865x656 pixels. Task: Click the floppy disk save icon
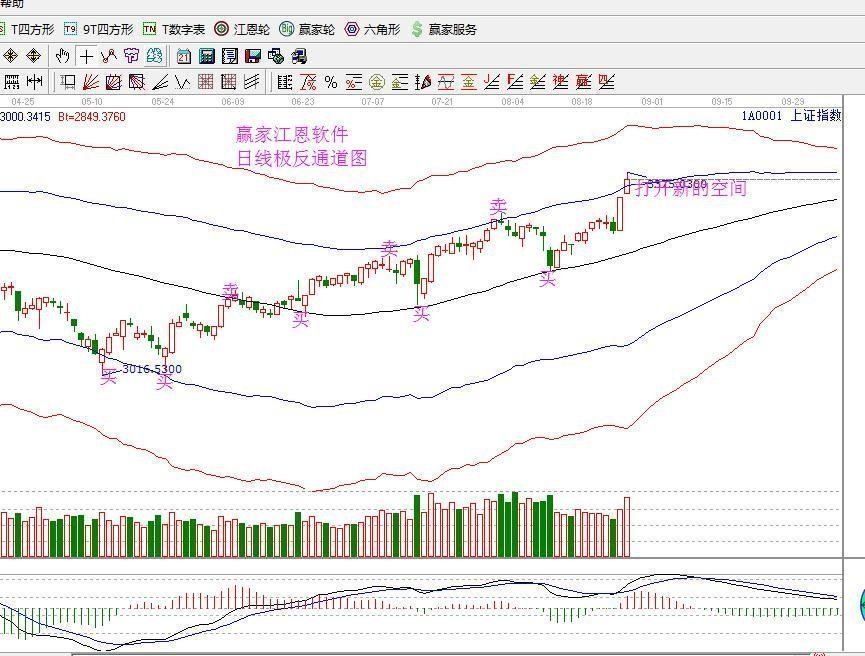coord(253,56)
